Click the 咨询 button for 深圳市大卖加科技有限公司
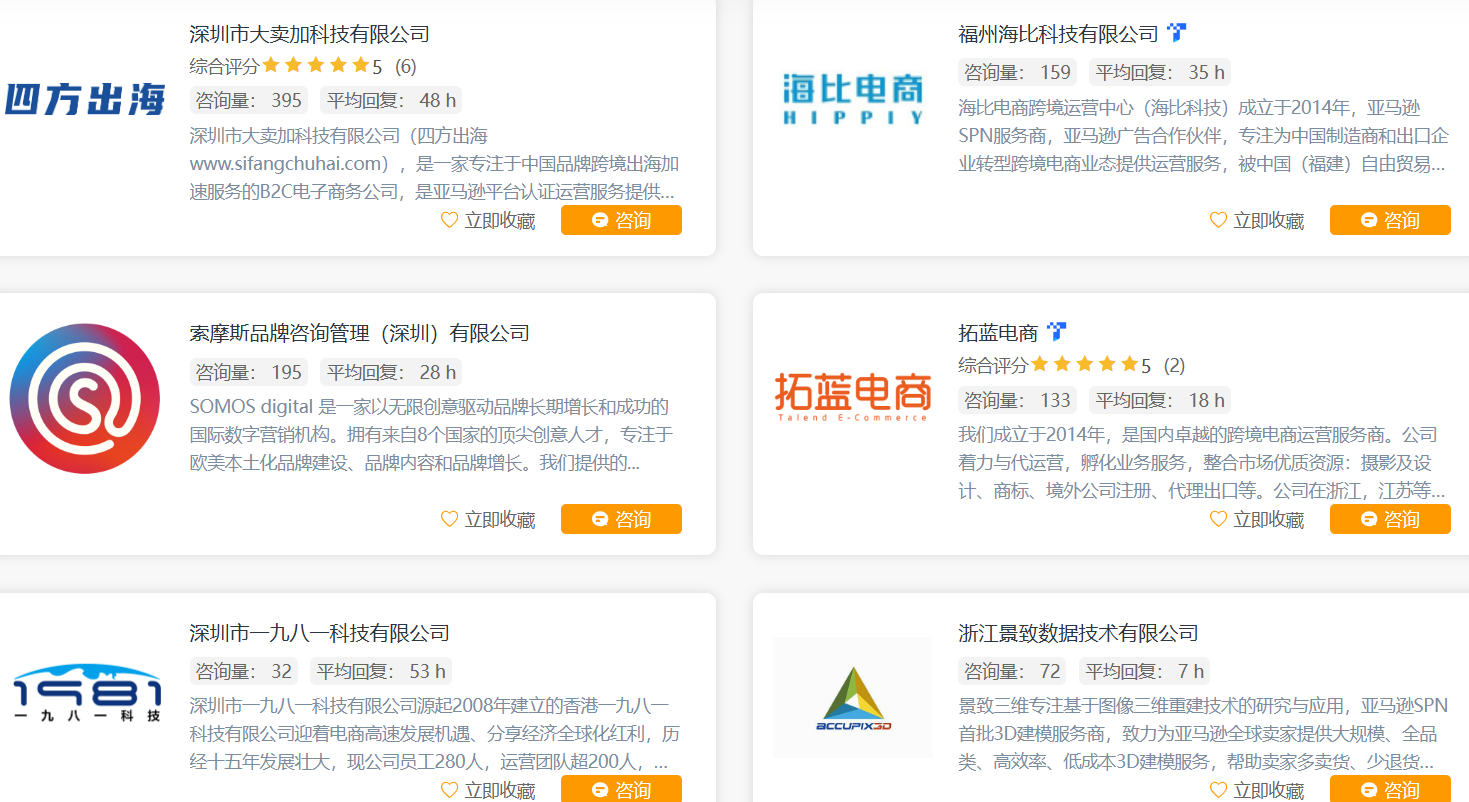This screenshot has height=802, width=1469. [x=621, y=220]
